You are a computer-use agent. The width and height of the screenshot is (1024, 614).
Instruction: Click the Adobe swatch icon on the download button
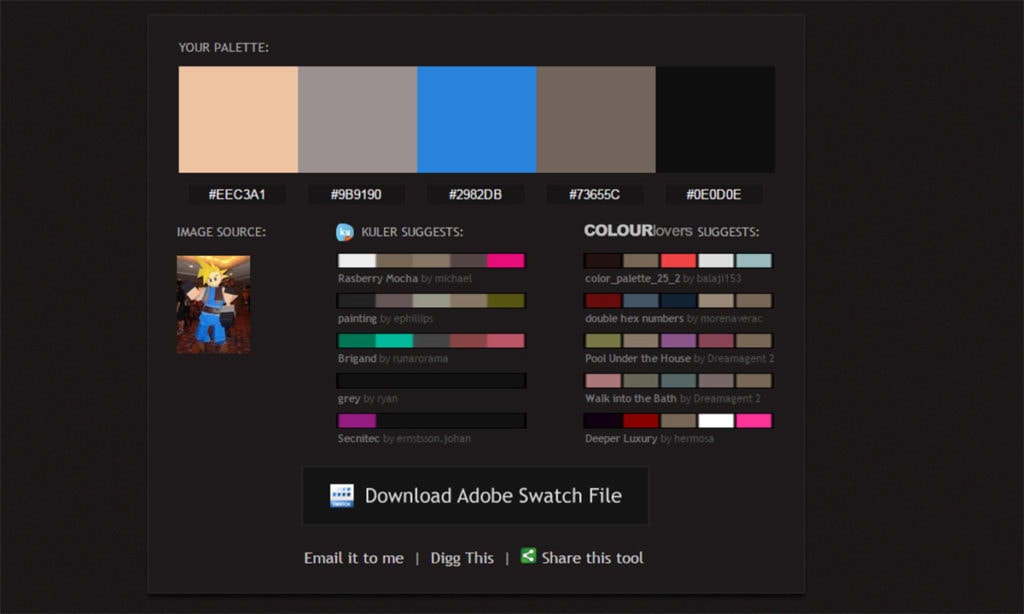(343, 495)
